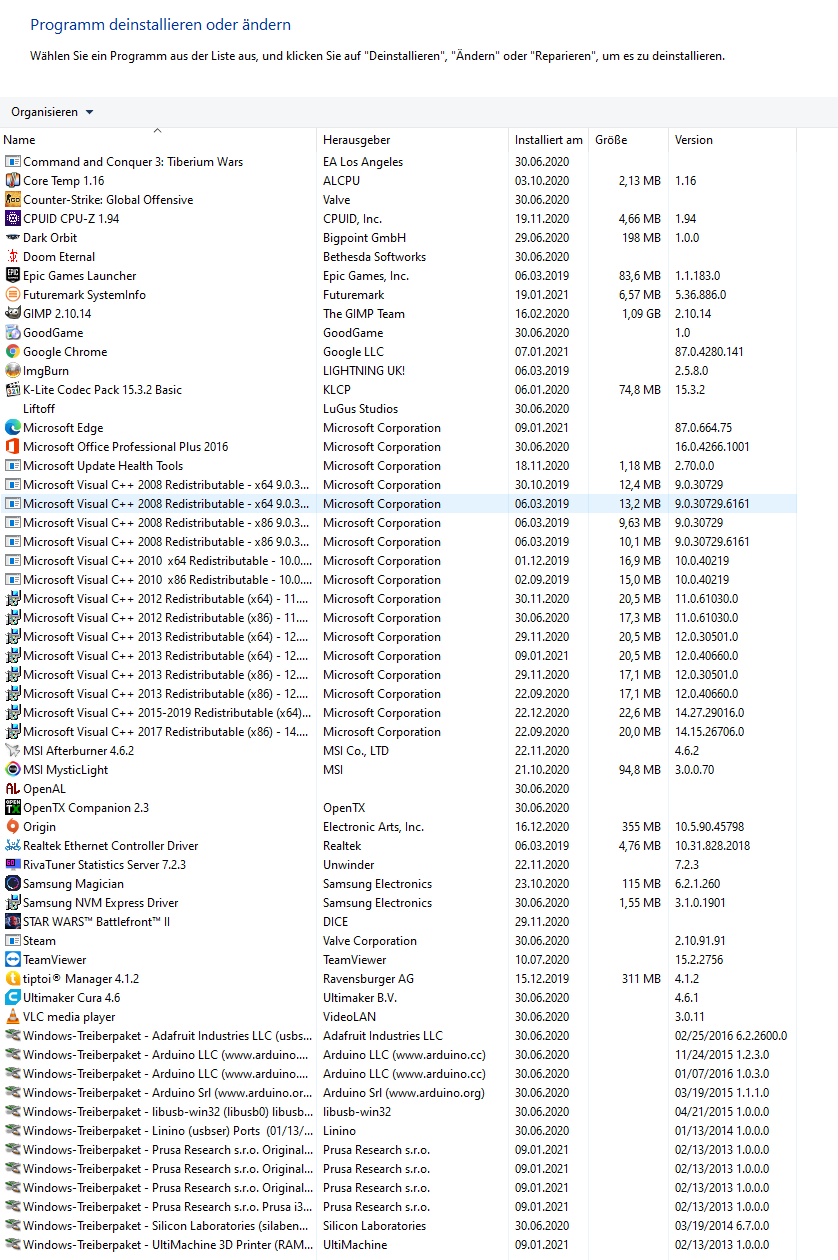Viewport: 838px width, 1260px height.
Task: Click the Counter-Strike: Global Offensive icon
Action: coord(13,200)
